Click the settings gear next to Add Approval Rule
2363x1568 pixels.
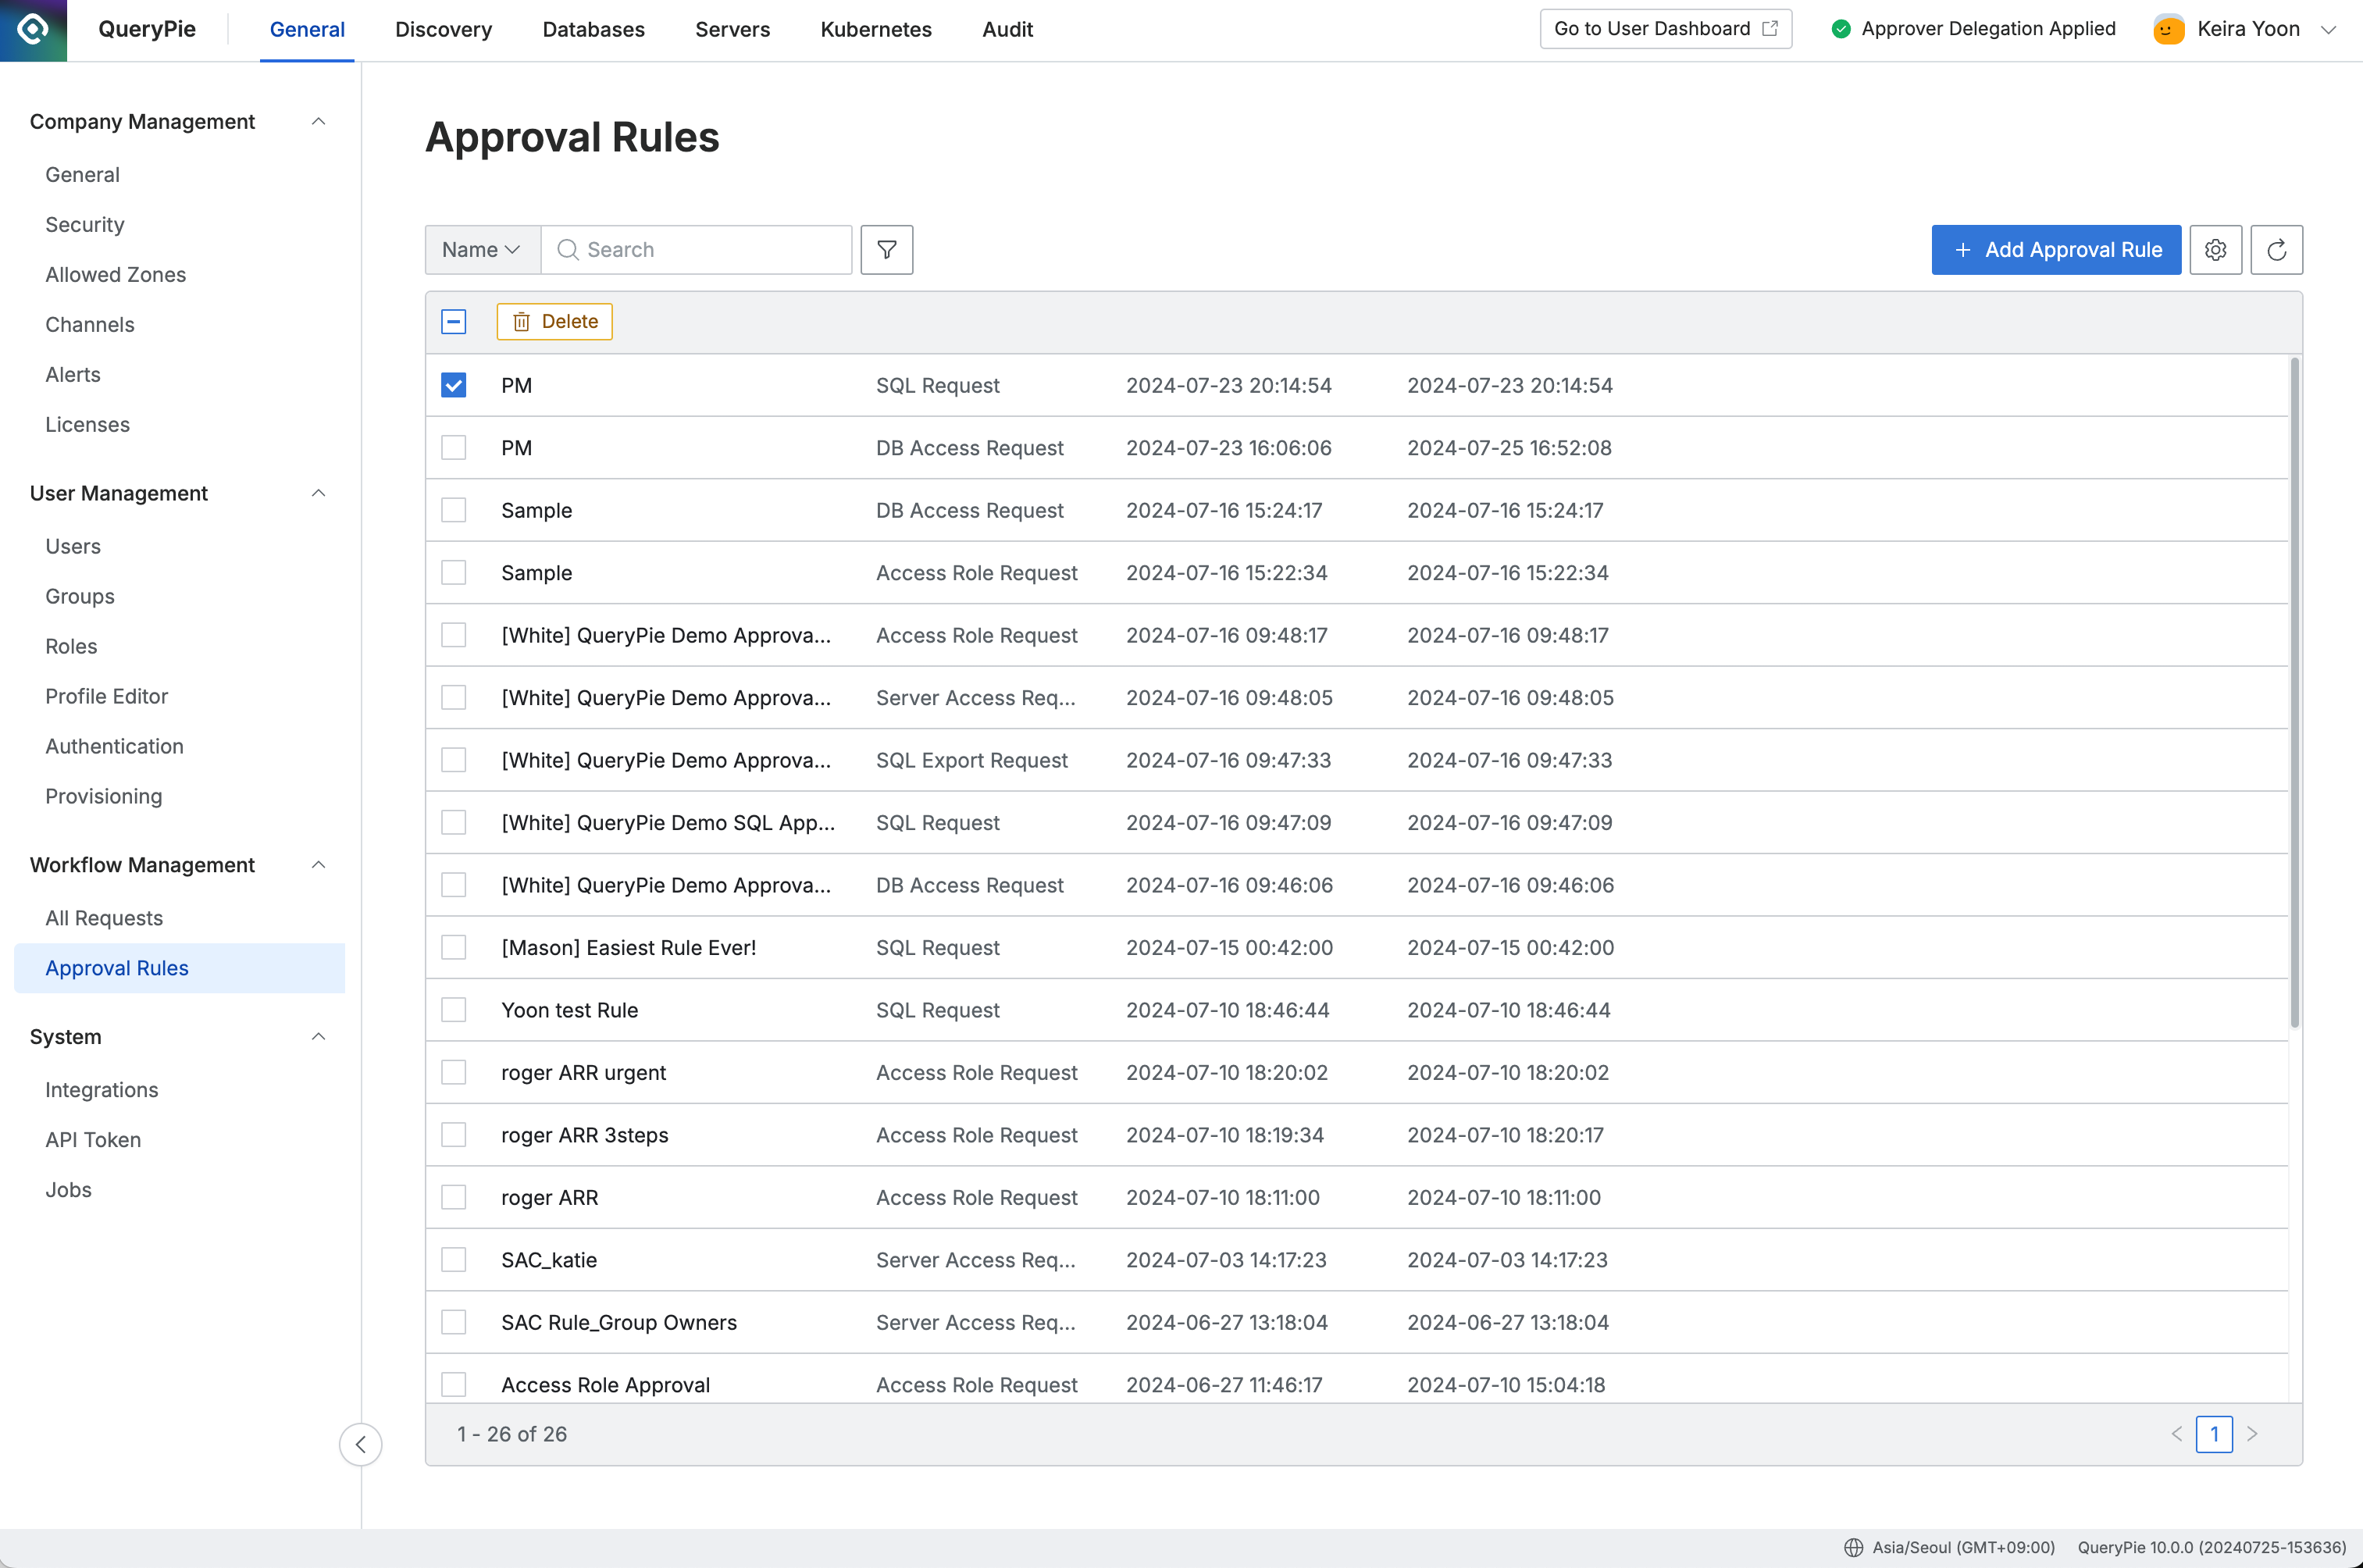pos(2215,249)
